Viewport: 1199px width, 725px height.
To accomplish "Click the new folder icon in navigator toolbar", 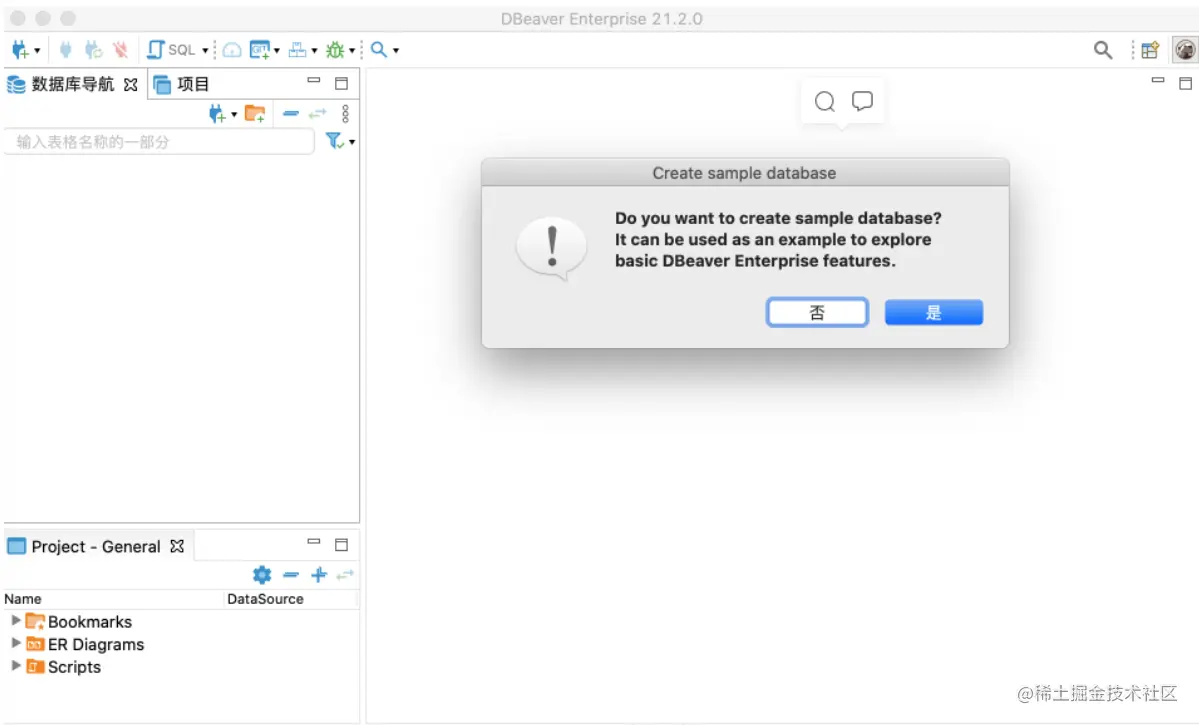I will pos(255,114).
